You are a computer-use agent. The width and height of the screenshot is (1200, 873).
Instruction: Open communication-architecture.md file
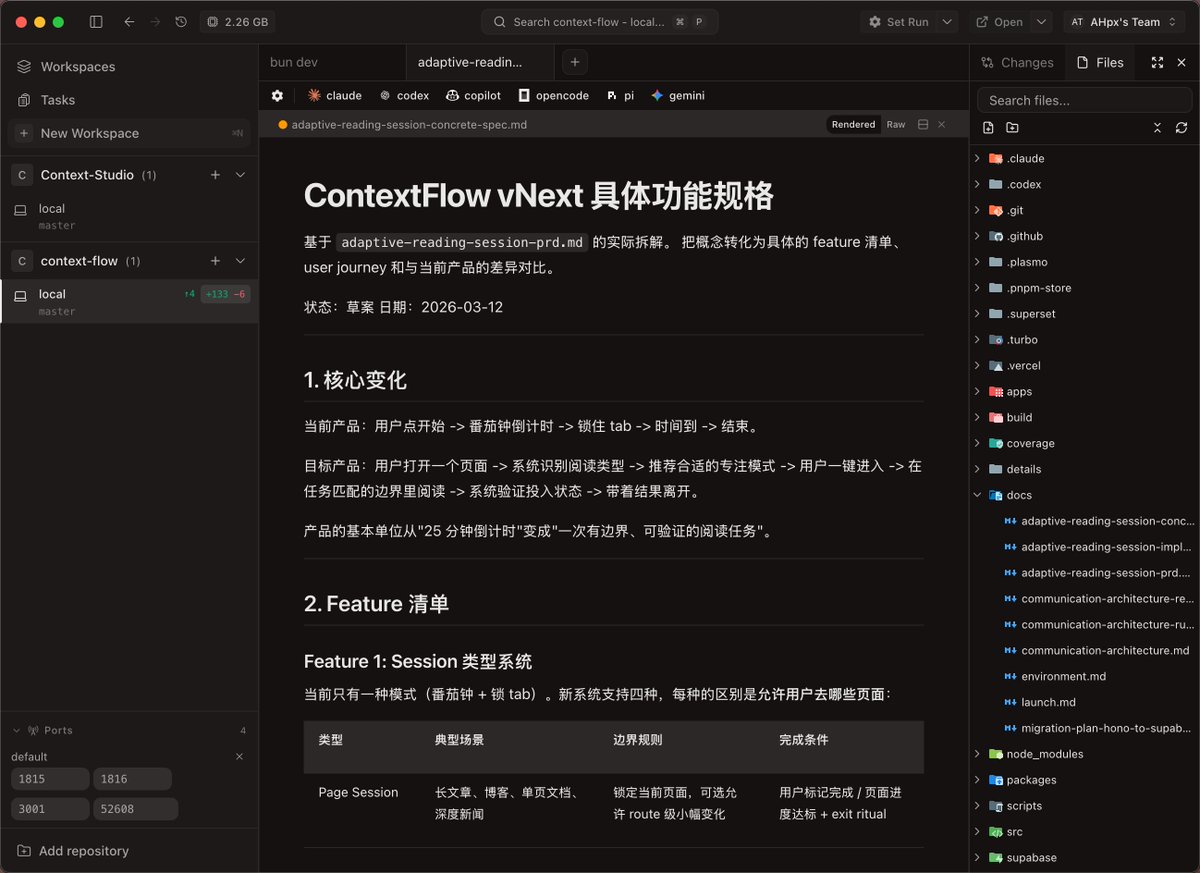tap(1097, 650)
